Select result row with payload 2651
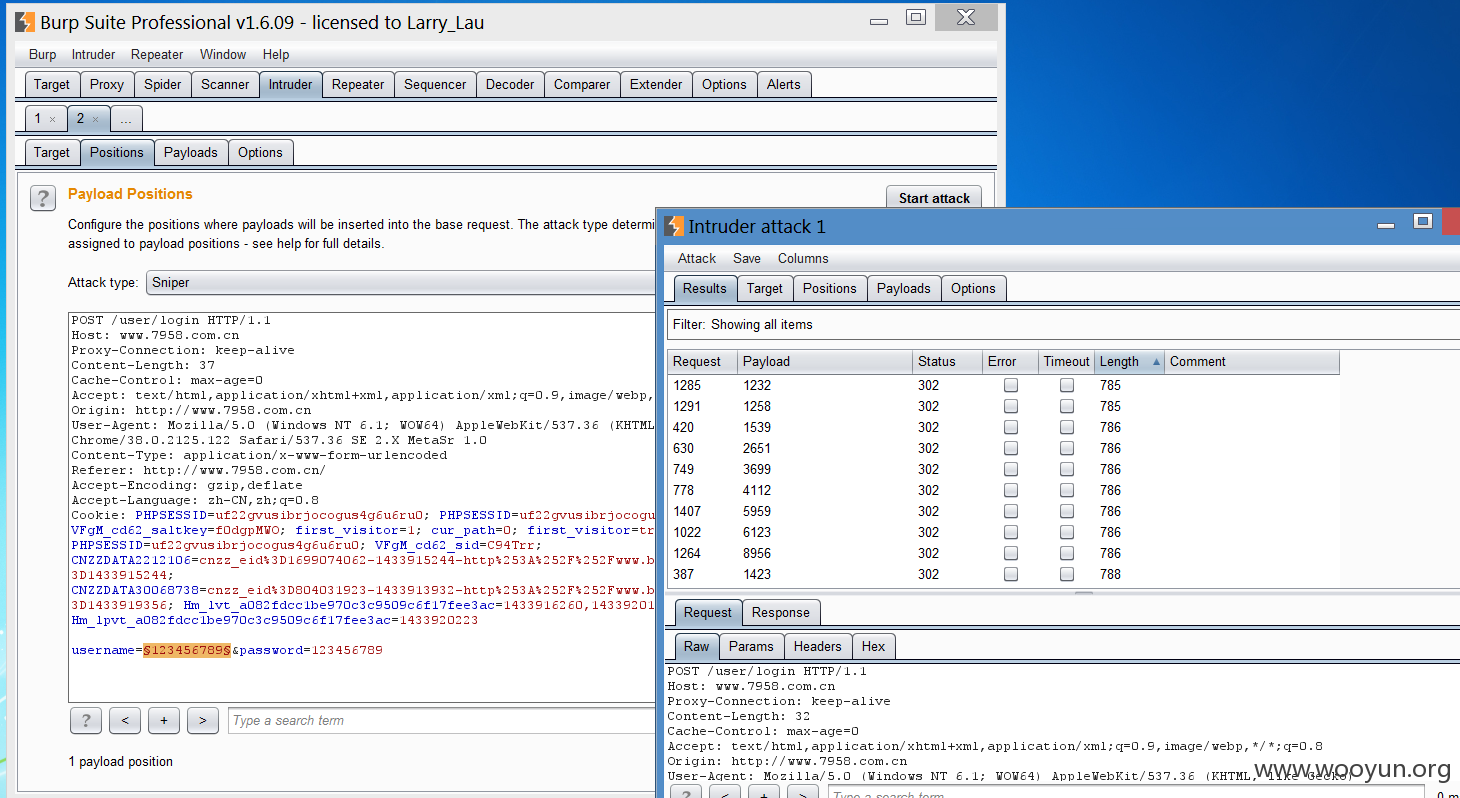The image size is (1460, 798). click(x=1003, y=448)
